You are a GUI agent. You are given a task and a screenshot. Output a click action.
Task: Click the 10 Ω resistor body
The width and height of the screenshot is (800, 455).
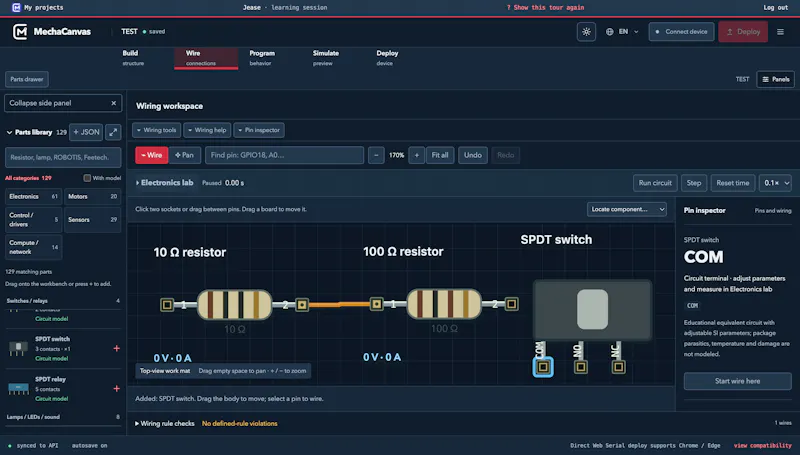[235, 305]
